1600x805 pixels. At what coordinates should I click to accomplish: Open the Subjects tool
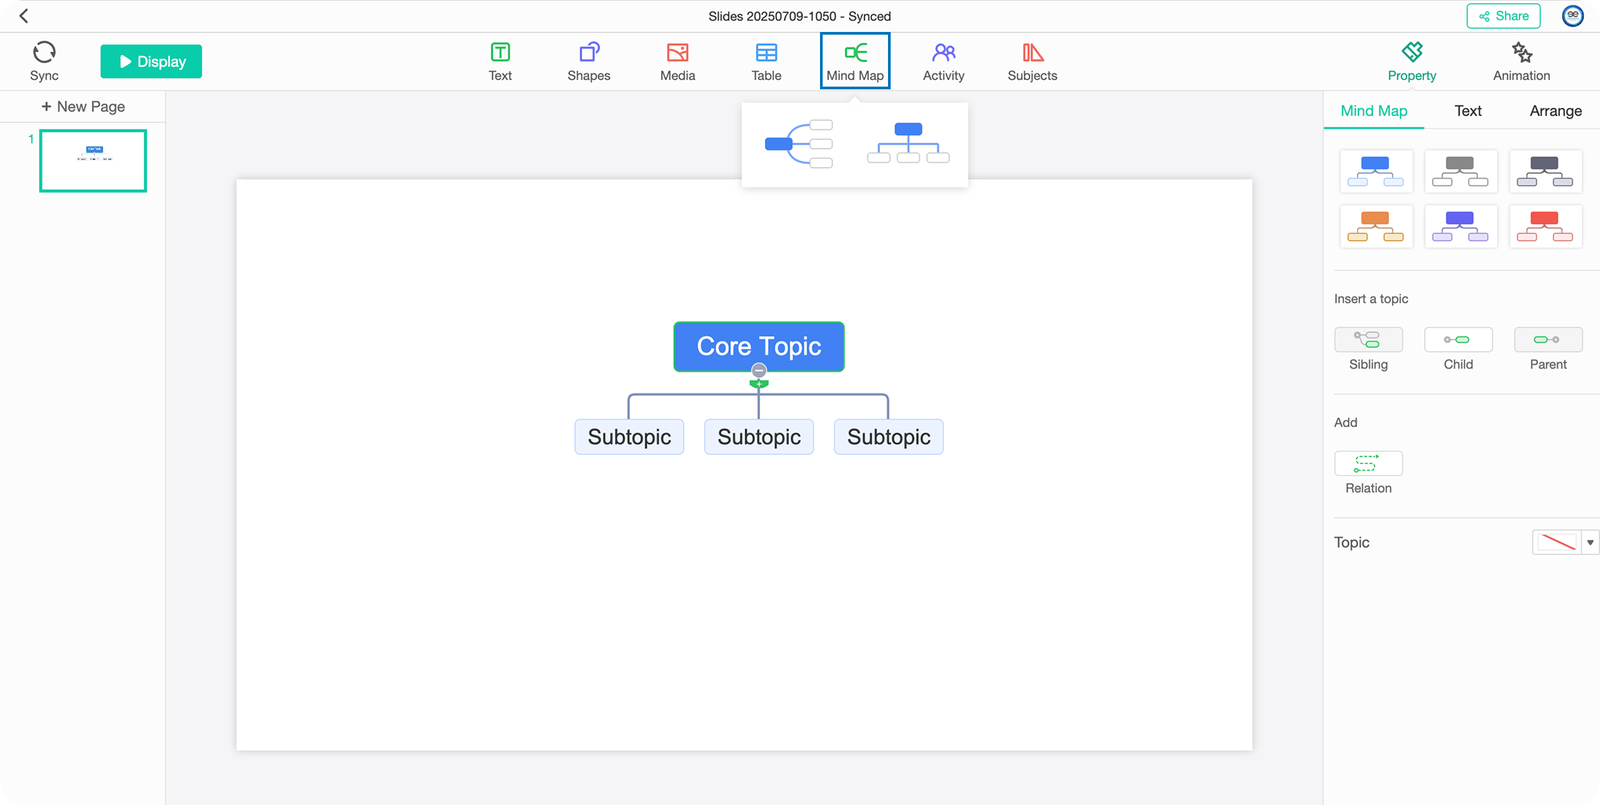tap(1032, 61)
